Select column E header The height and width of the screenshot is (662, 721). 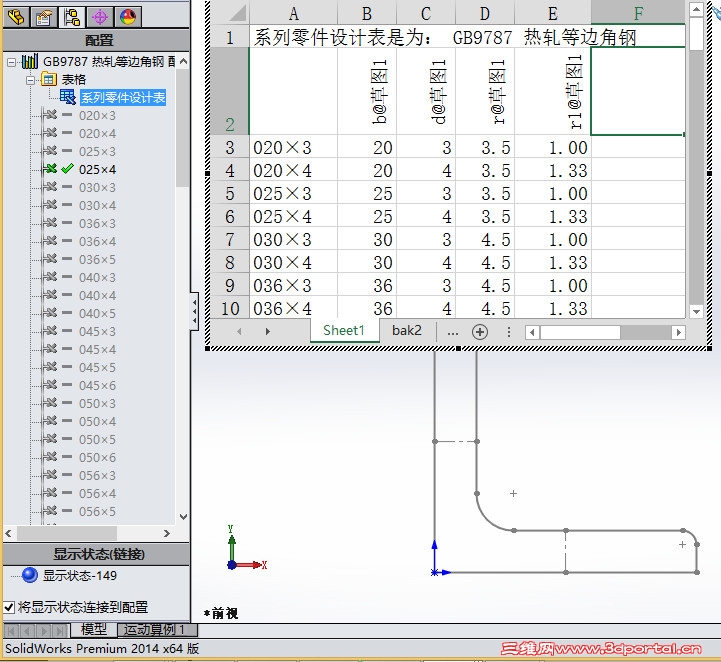pos(552,13)
